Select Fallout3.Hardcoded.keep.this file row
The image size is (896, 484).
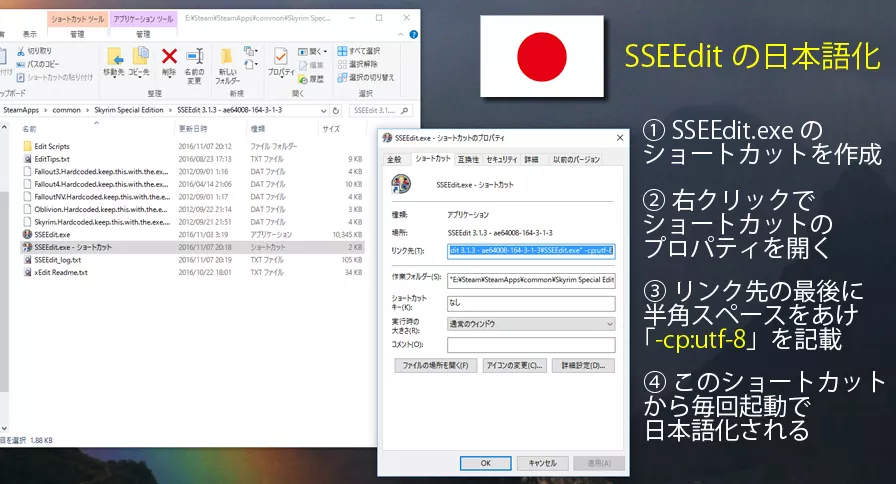pyautogui.click(x=192, y=171)
